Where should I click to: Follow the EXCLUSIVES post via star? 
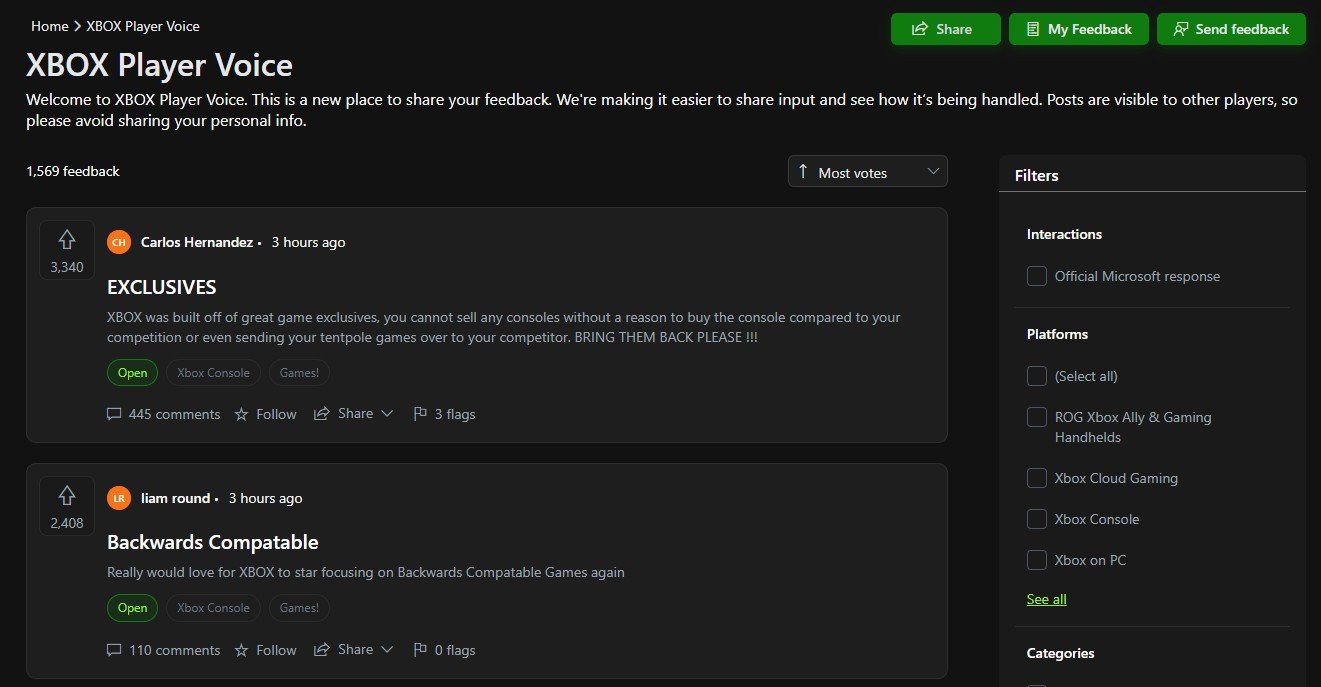click(x=265, y=414)
